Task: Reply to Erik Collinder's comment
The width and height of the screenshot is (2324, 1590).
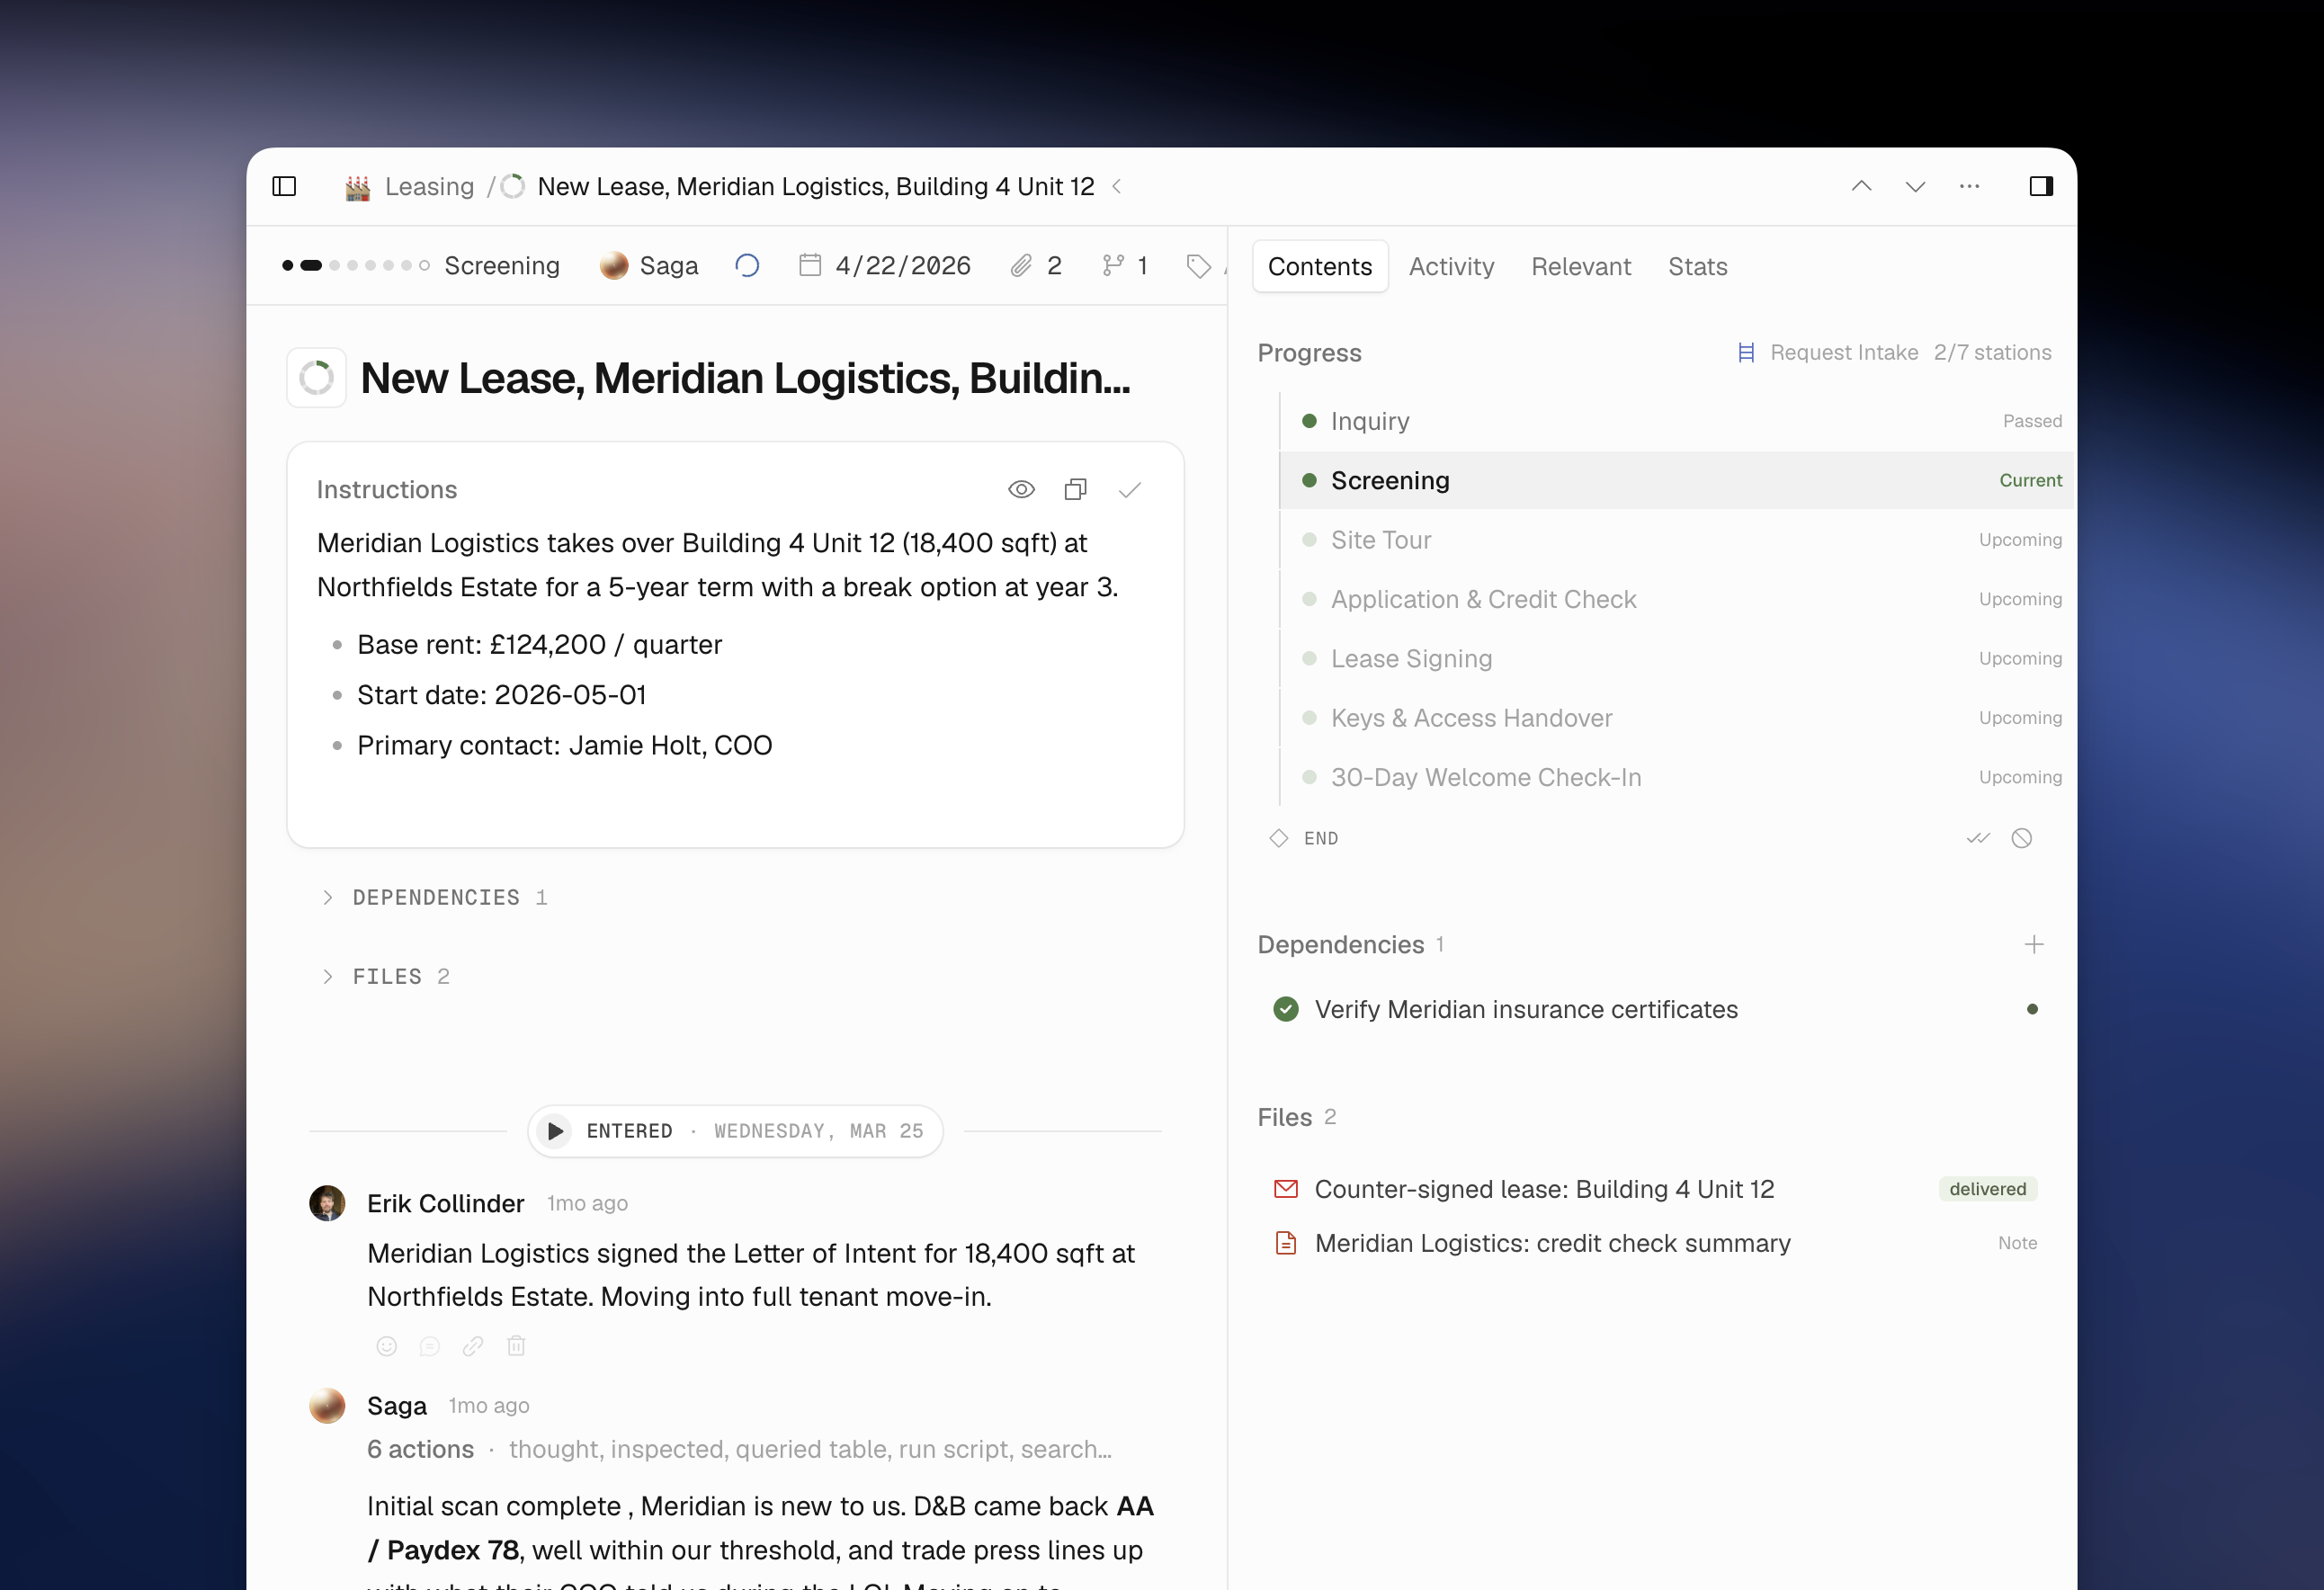Action: [x=429, y=1346]
